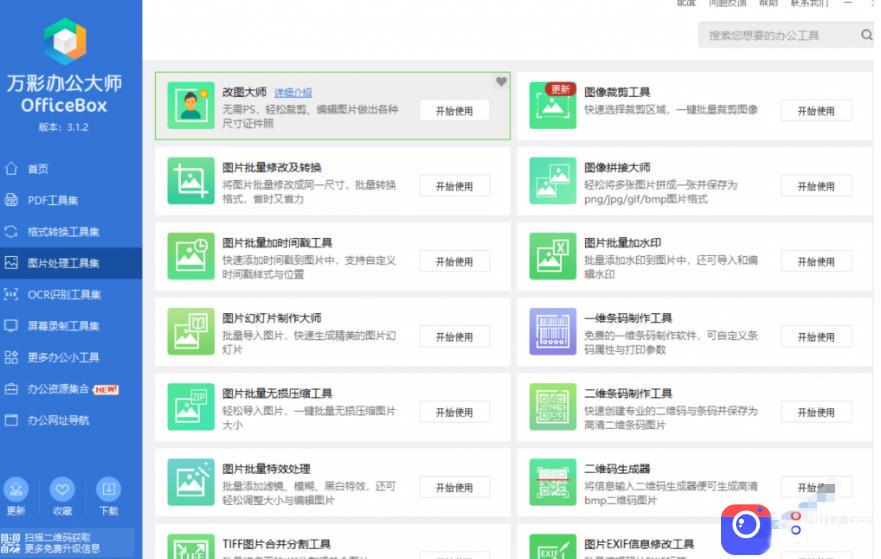This screenshot has width=881, height=559.
Task: Click 开始使用 for 图片批量修改及转换
Action: tap(454, 186)
